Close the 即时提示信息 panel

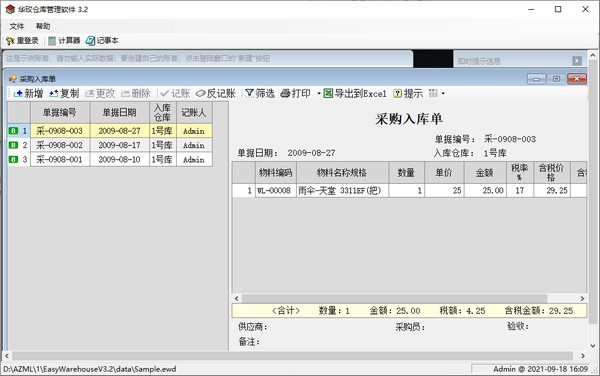tap(577, 61)
